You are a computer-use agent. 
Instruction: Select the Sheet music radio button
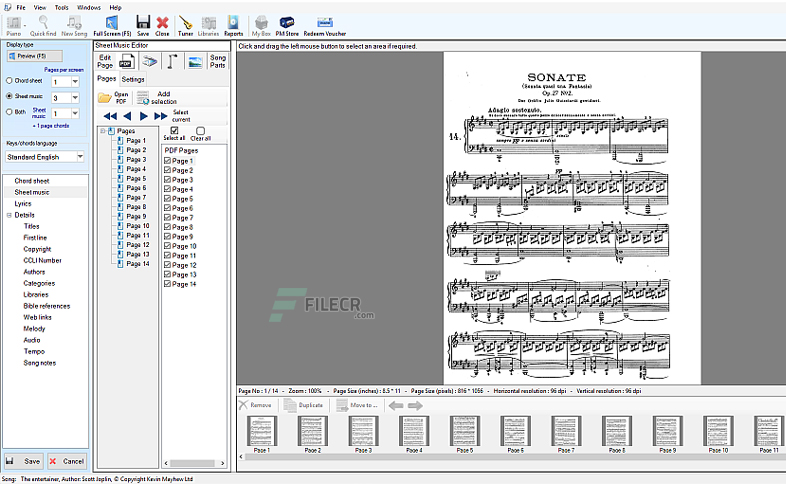(x=9, y=96)
